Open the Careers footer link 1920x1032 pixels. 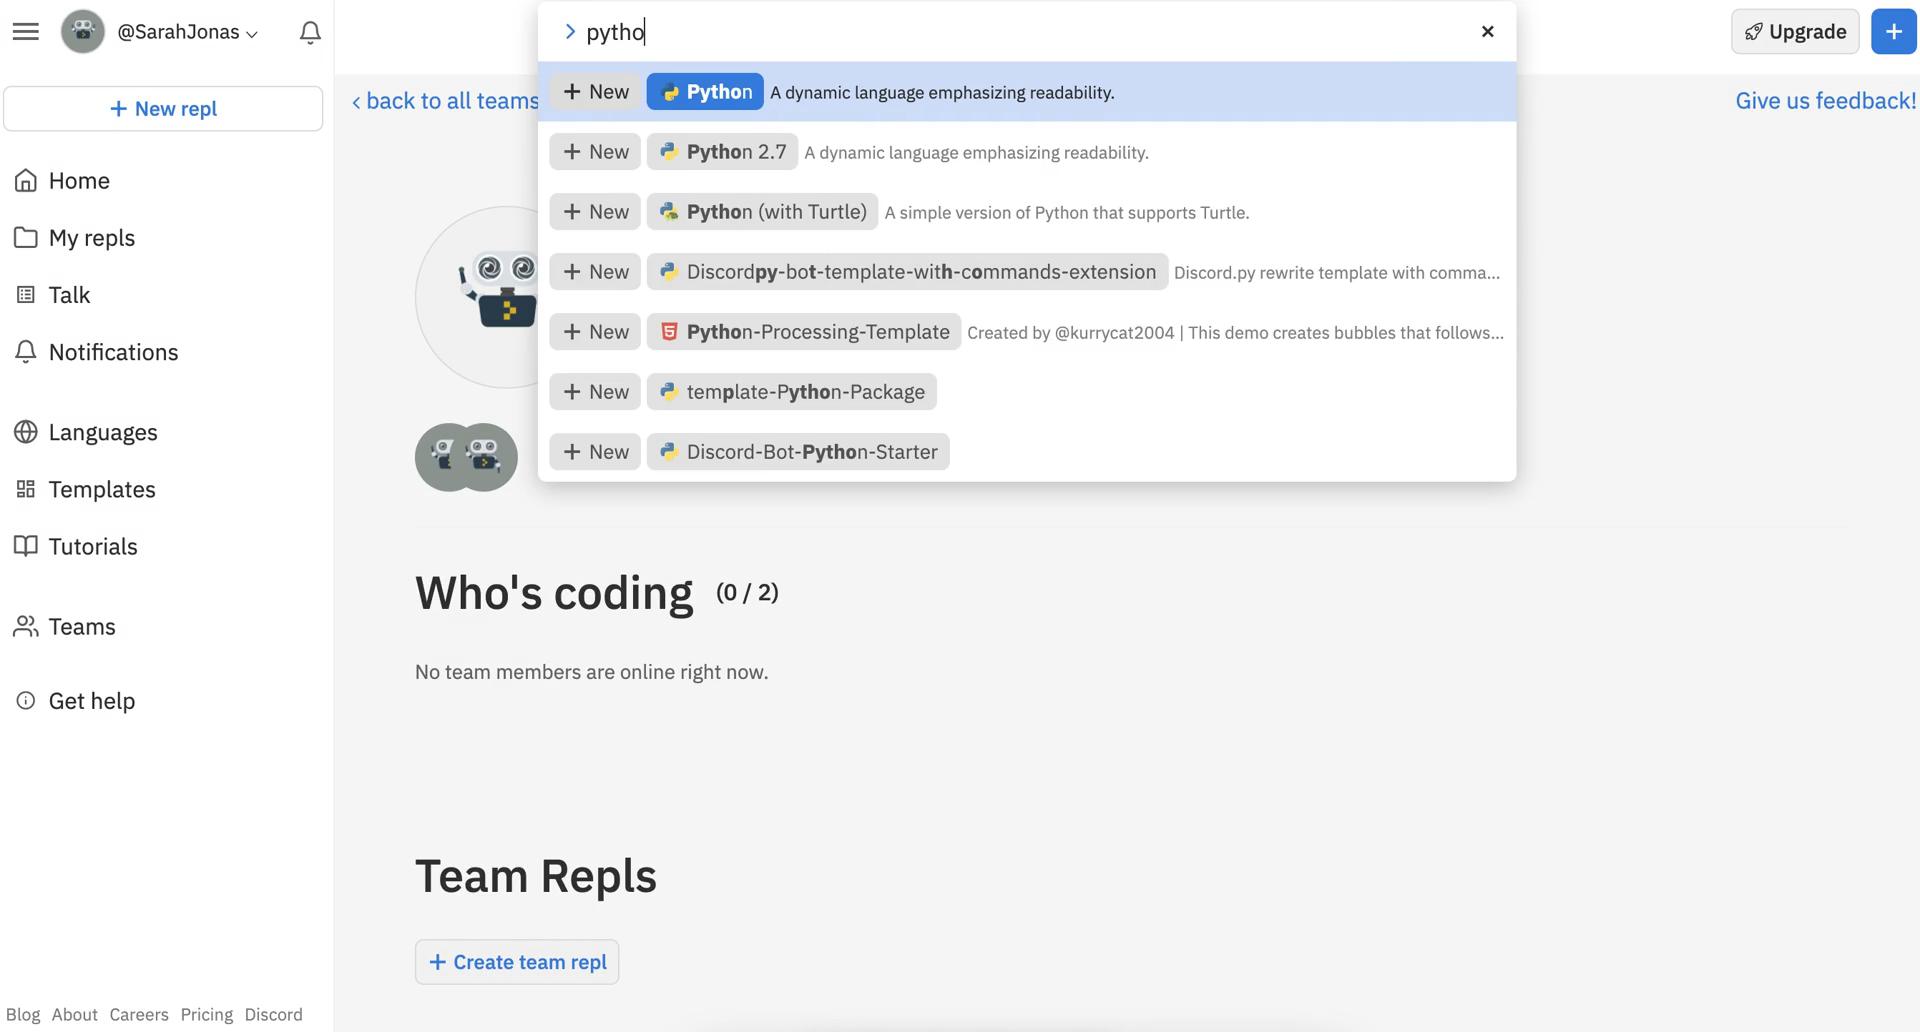(139, 1014)
